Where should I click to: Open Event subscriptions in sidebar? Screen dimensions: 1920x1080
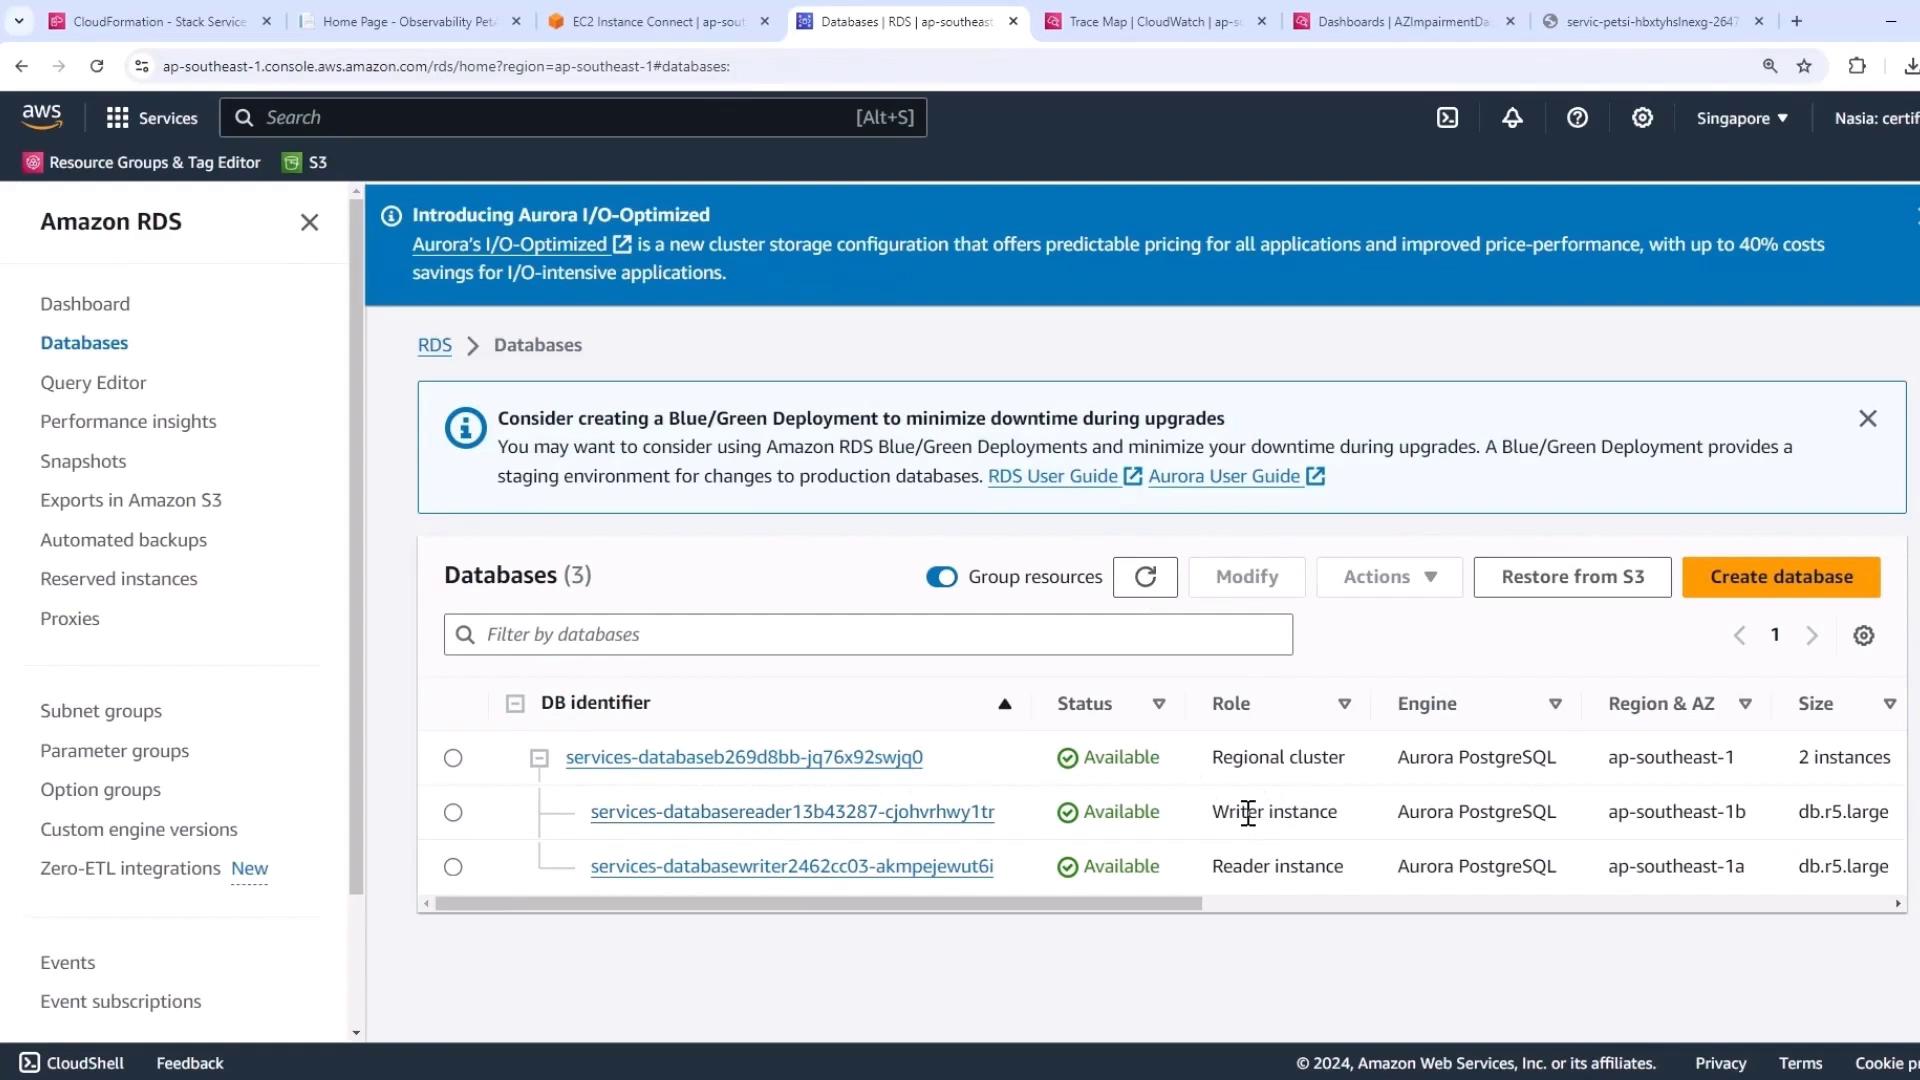pos(120,1002)
